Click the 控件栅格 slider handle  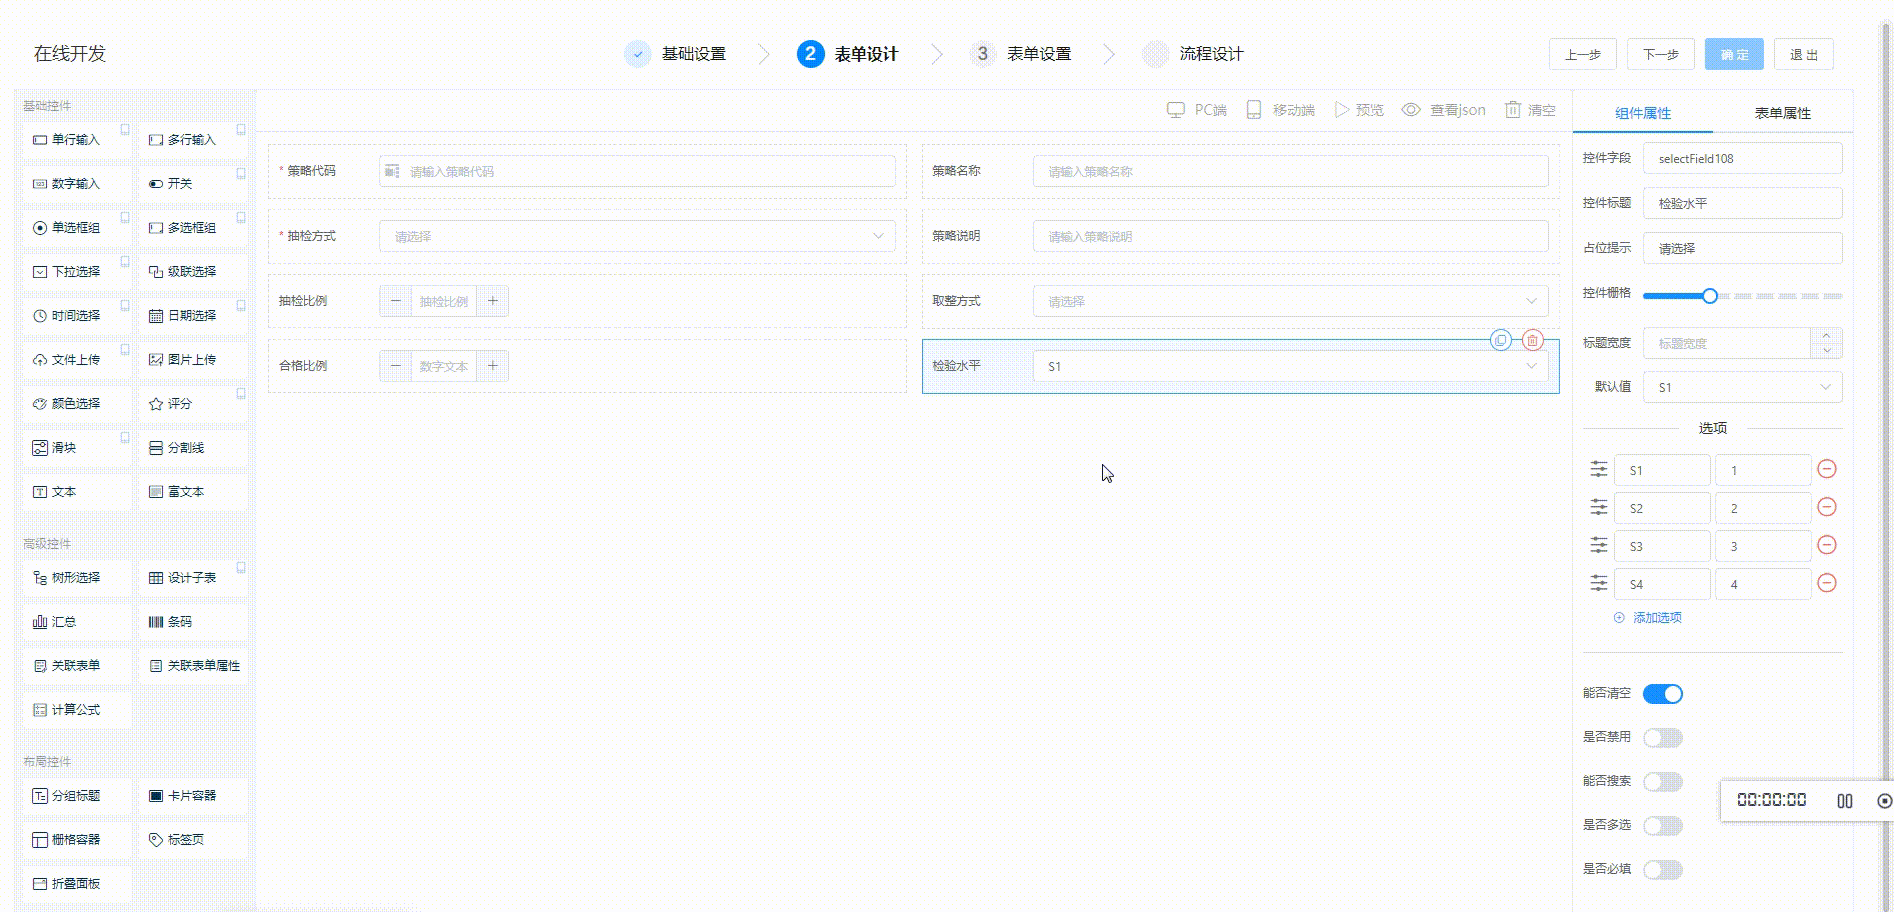click(1710, 296)
